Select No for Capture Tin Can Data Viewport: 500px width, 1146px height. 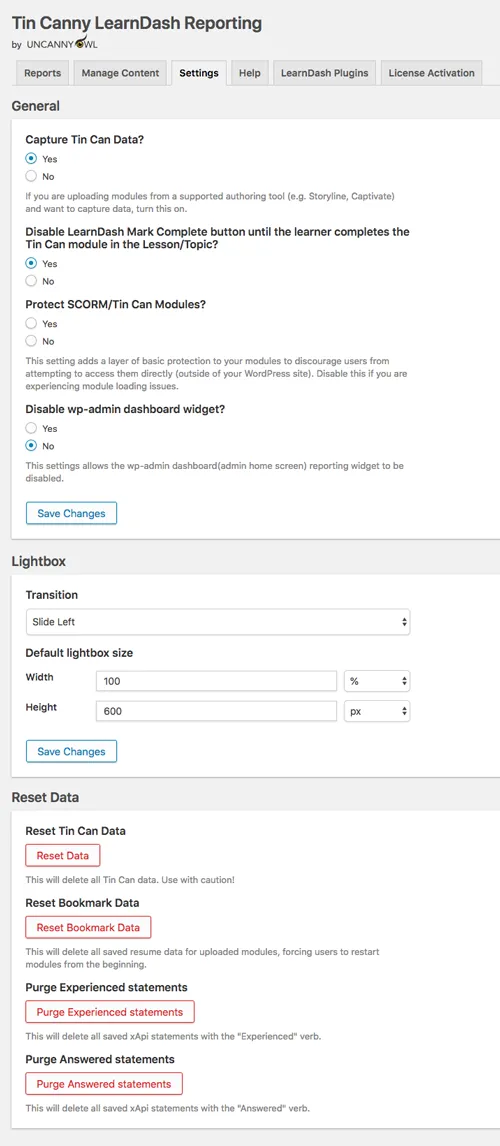pyautogui.click(x=31, y=176)
